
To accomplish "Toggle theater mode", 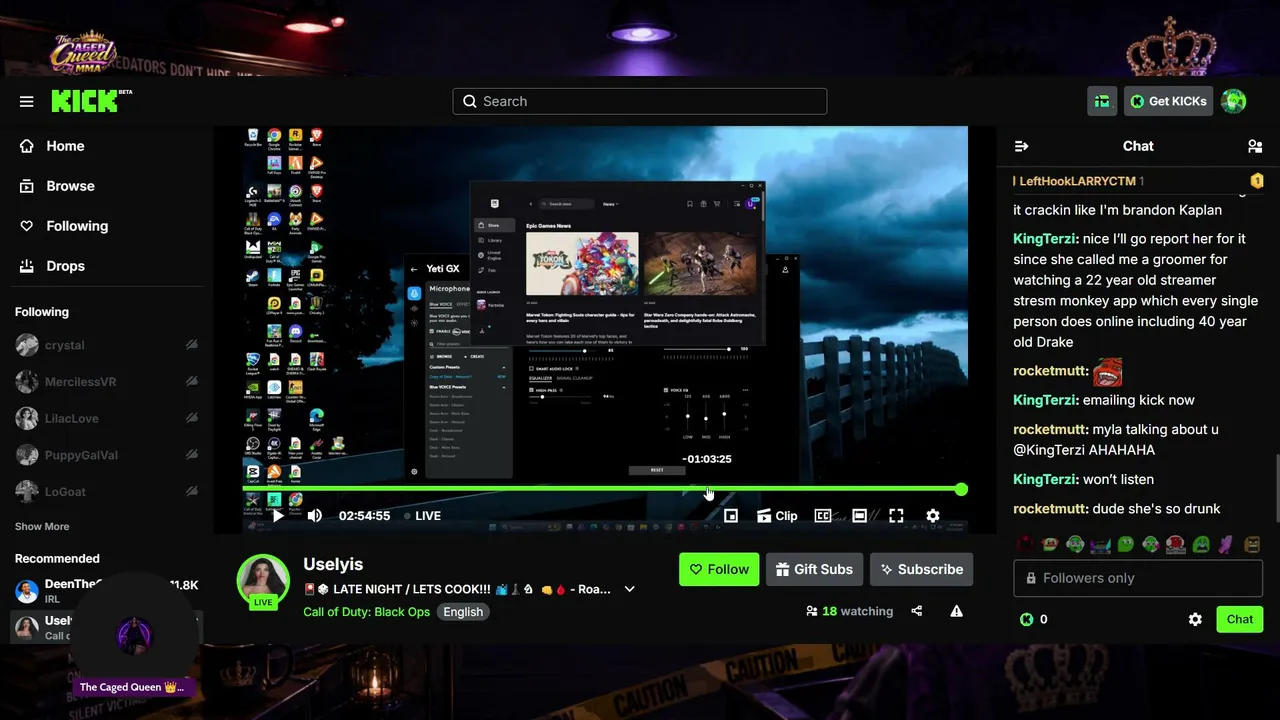I will [859, 516].
